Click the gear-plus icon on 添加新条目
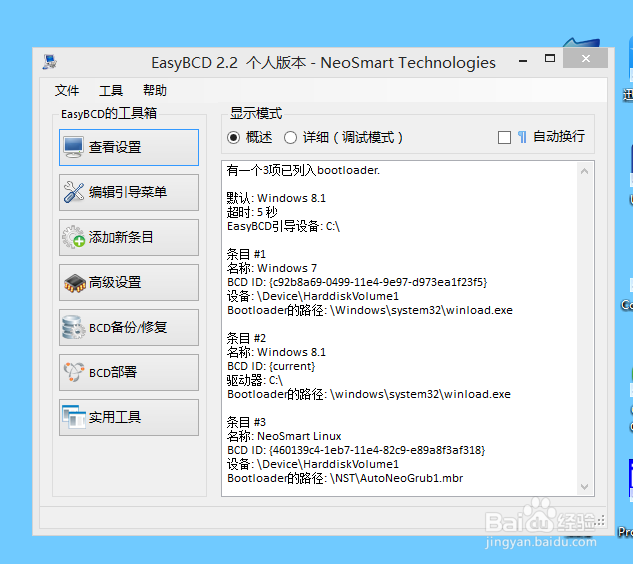The height and width of the screenshot is (564, 633). (73, 237)
